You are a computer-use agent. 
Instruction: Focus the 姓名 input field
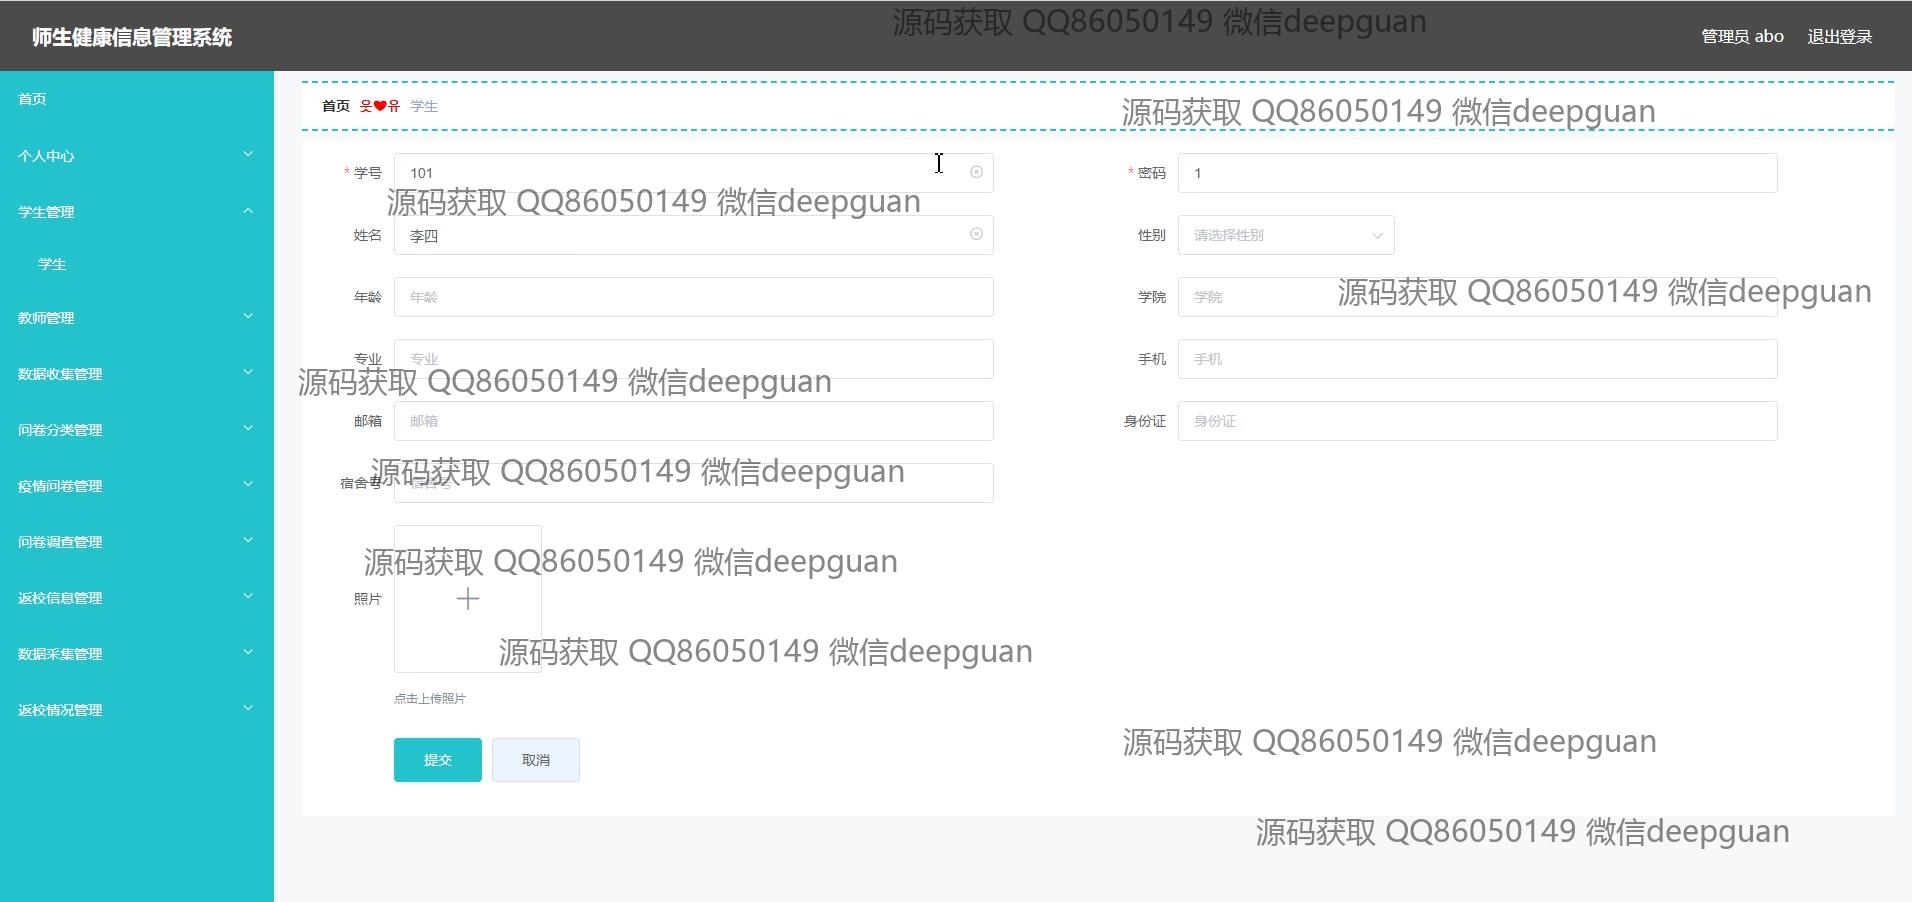tap(693, 235)
